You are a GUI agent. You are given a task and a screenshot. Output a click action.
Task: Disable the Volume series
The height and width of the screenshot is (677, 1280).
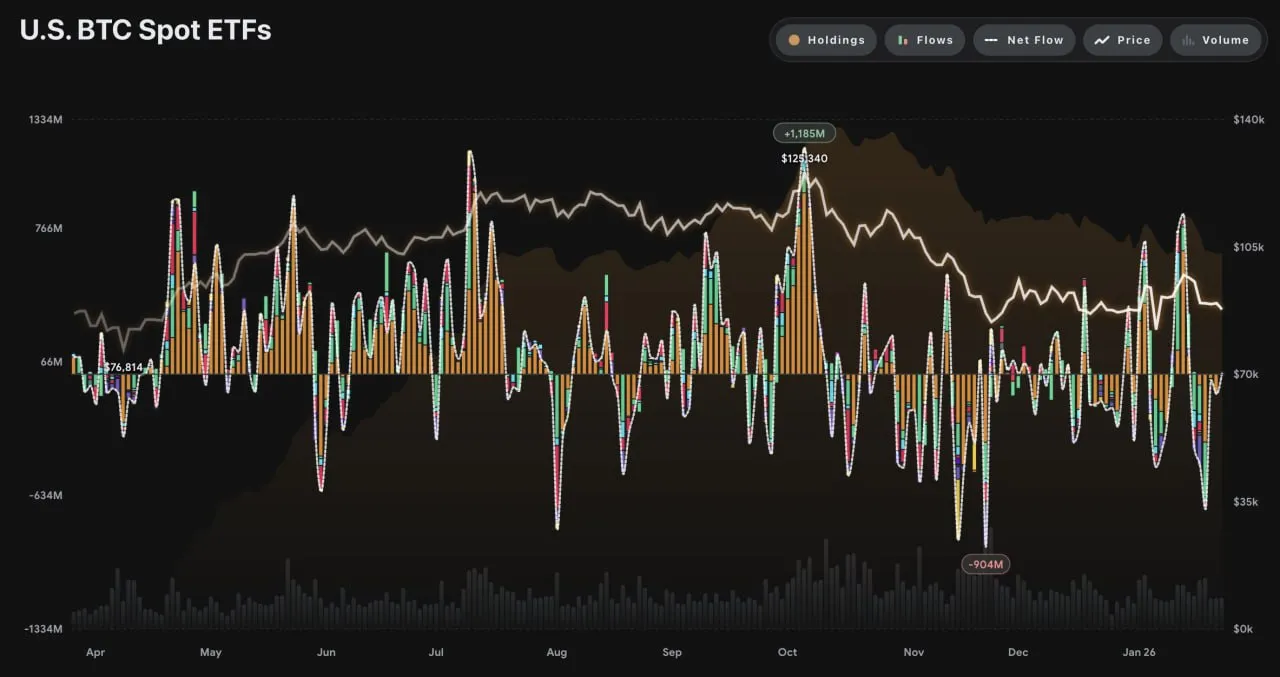(1216, 40)
